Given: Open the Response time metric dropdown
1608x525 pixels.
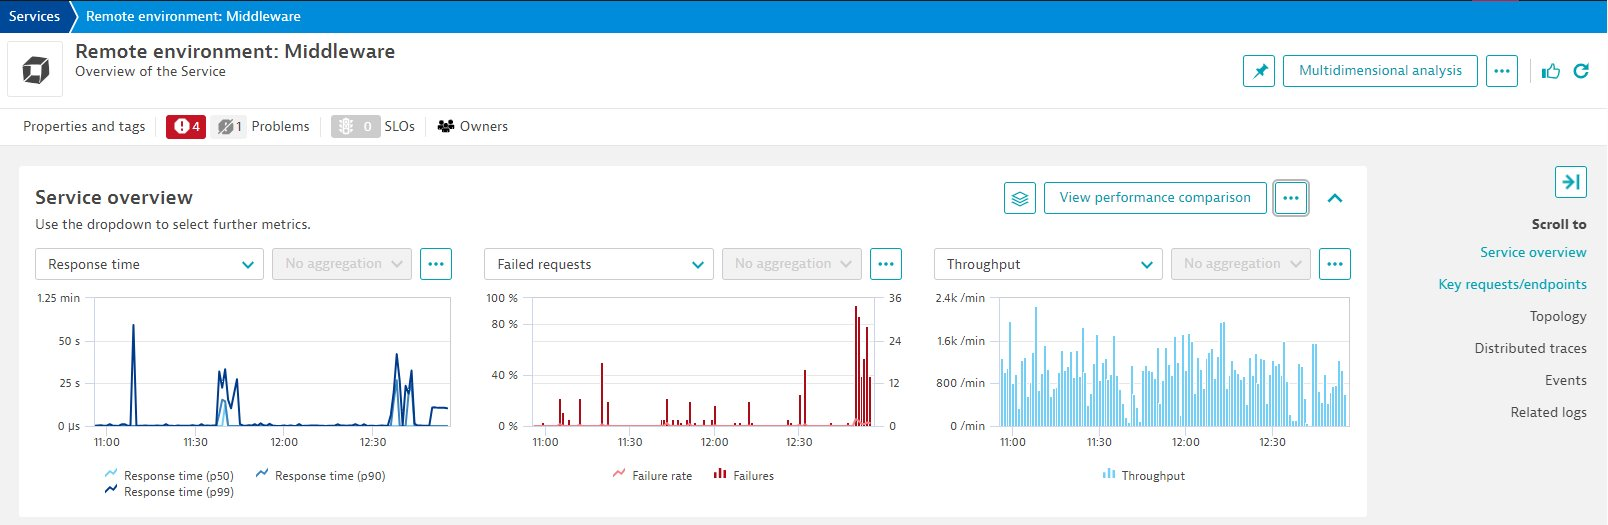Looking at the screenshot, I should click(149, 264).
